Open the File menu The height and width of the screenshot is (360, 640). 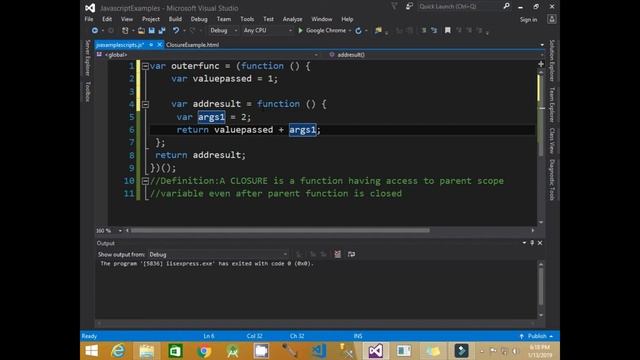tap(89, 19)
